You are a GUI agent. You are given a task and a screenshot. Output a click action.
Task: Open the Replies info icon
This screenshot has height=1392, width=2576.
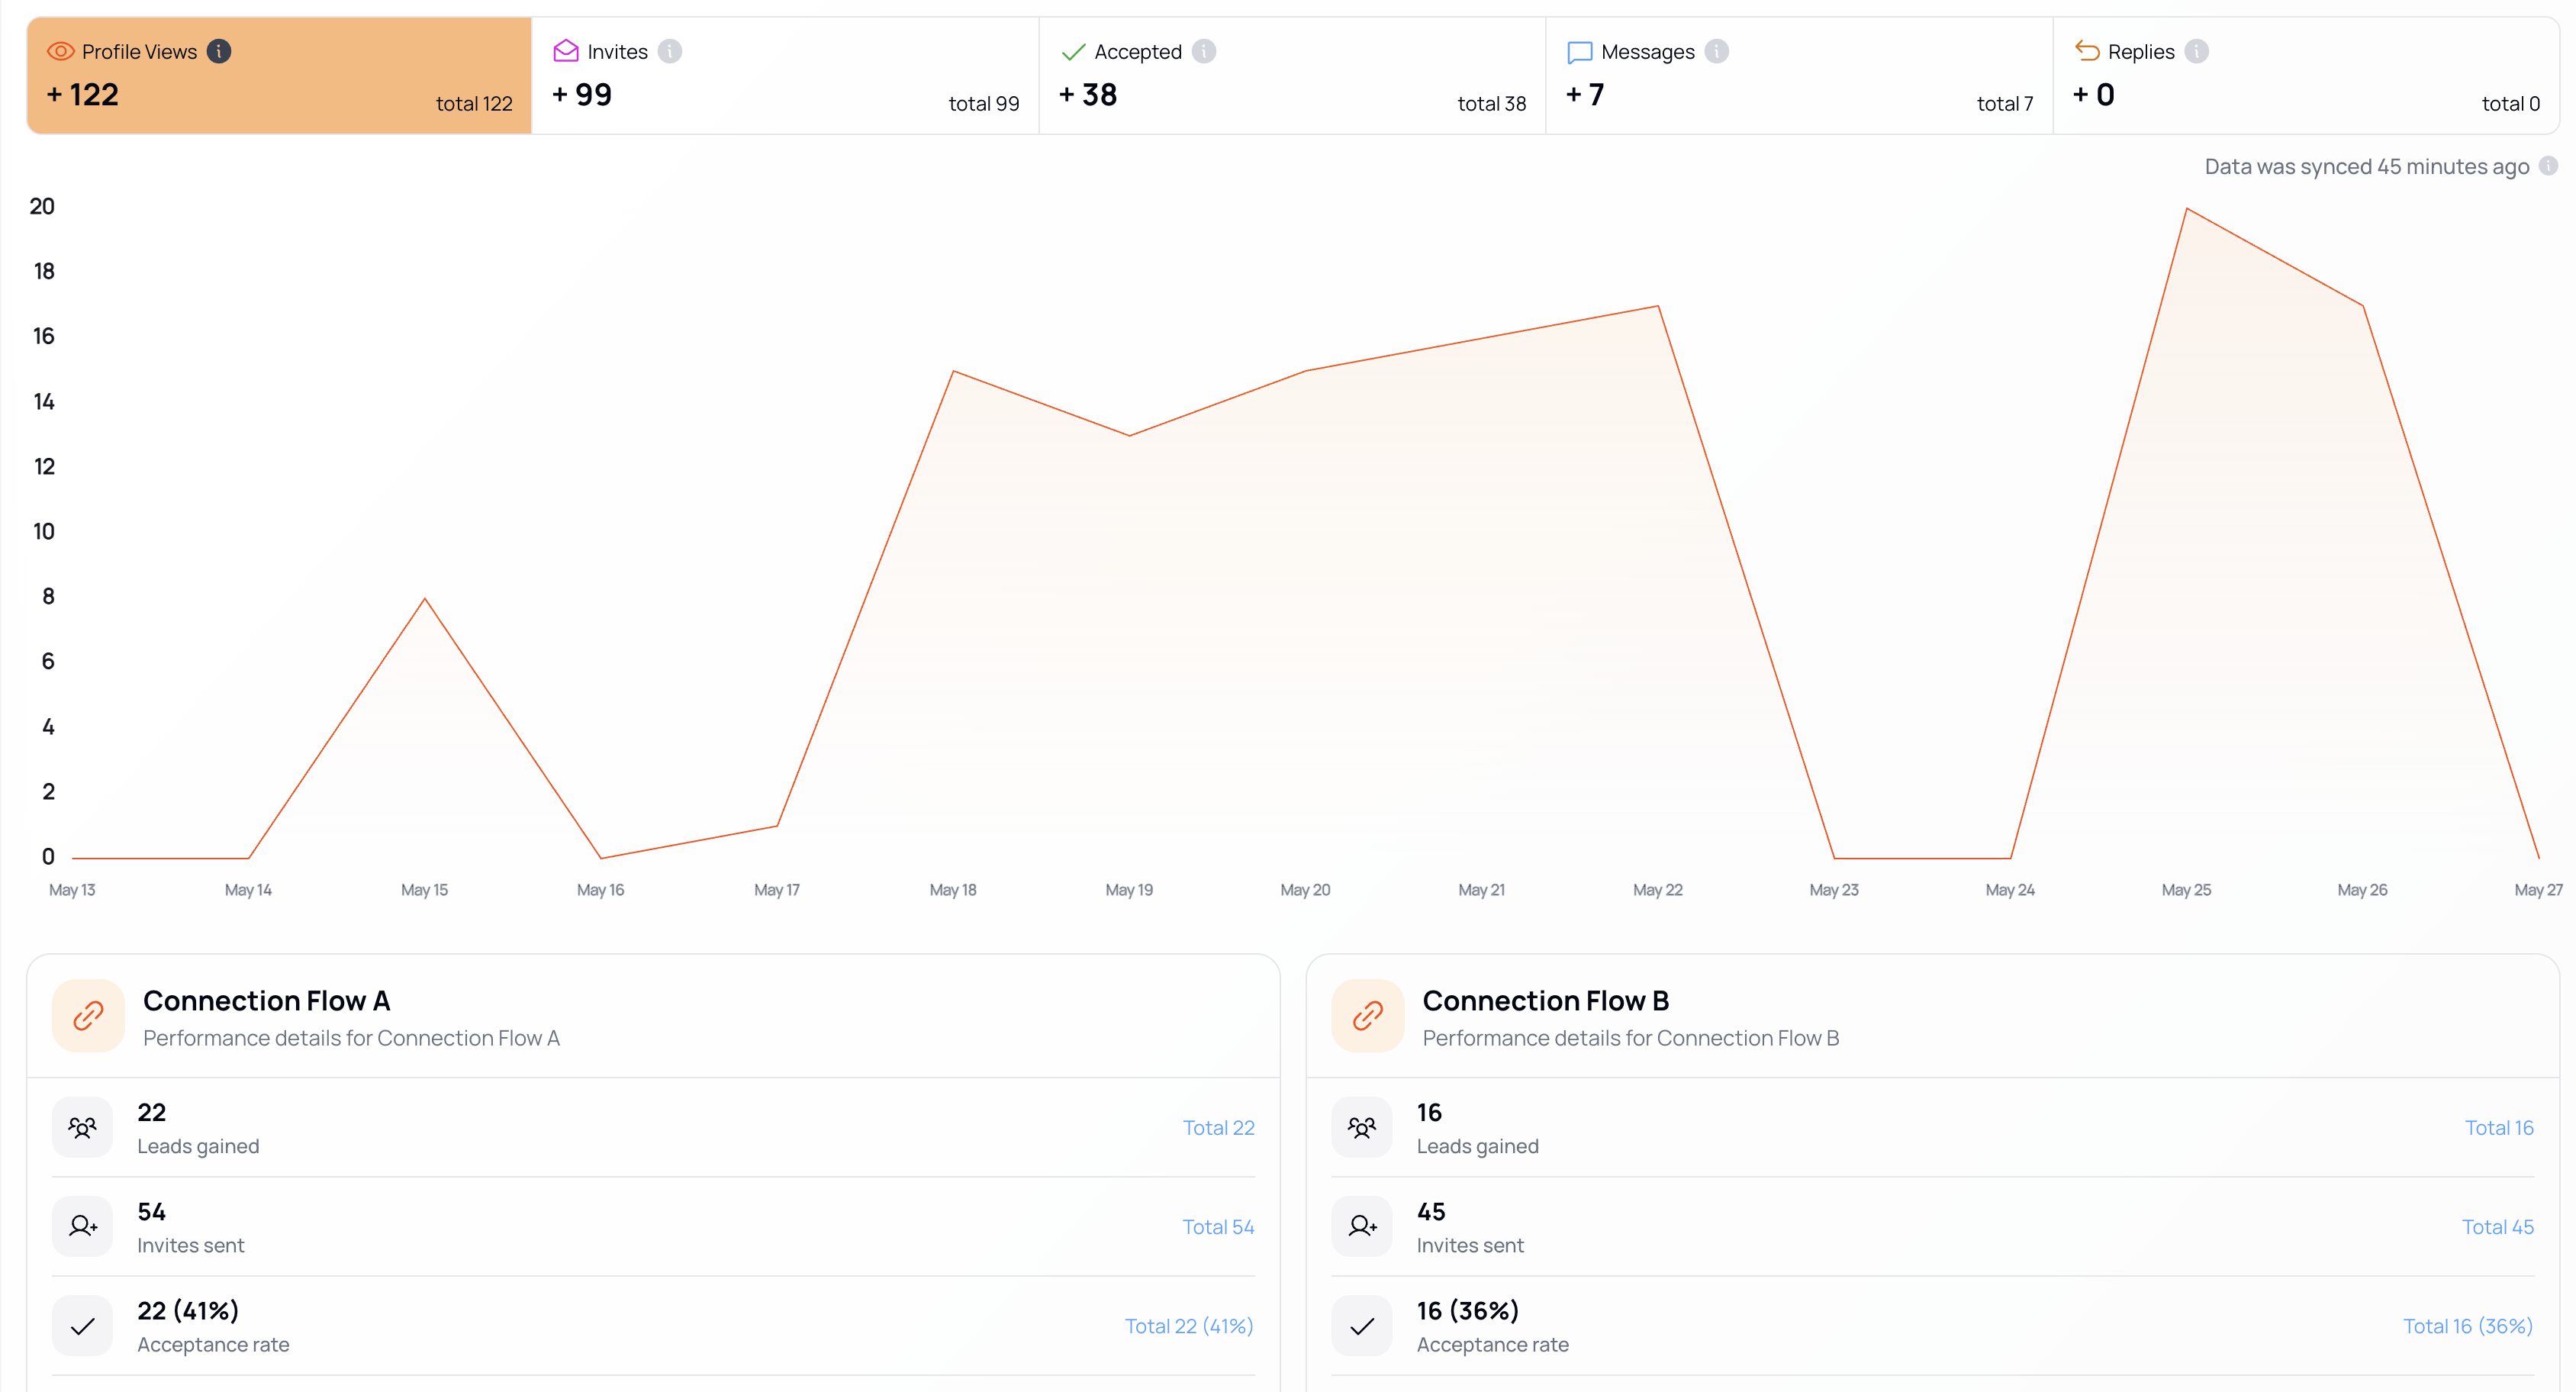pyautogui.click(x=2197, y=51)
